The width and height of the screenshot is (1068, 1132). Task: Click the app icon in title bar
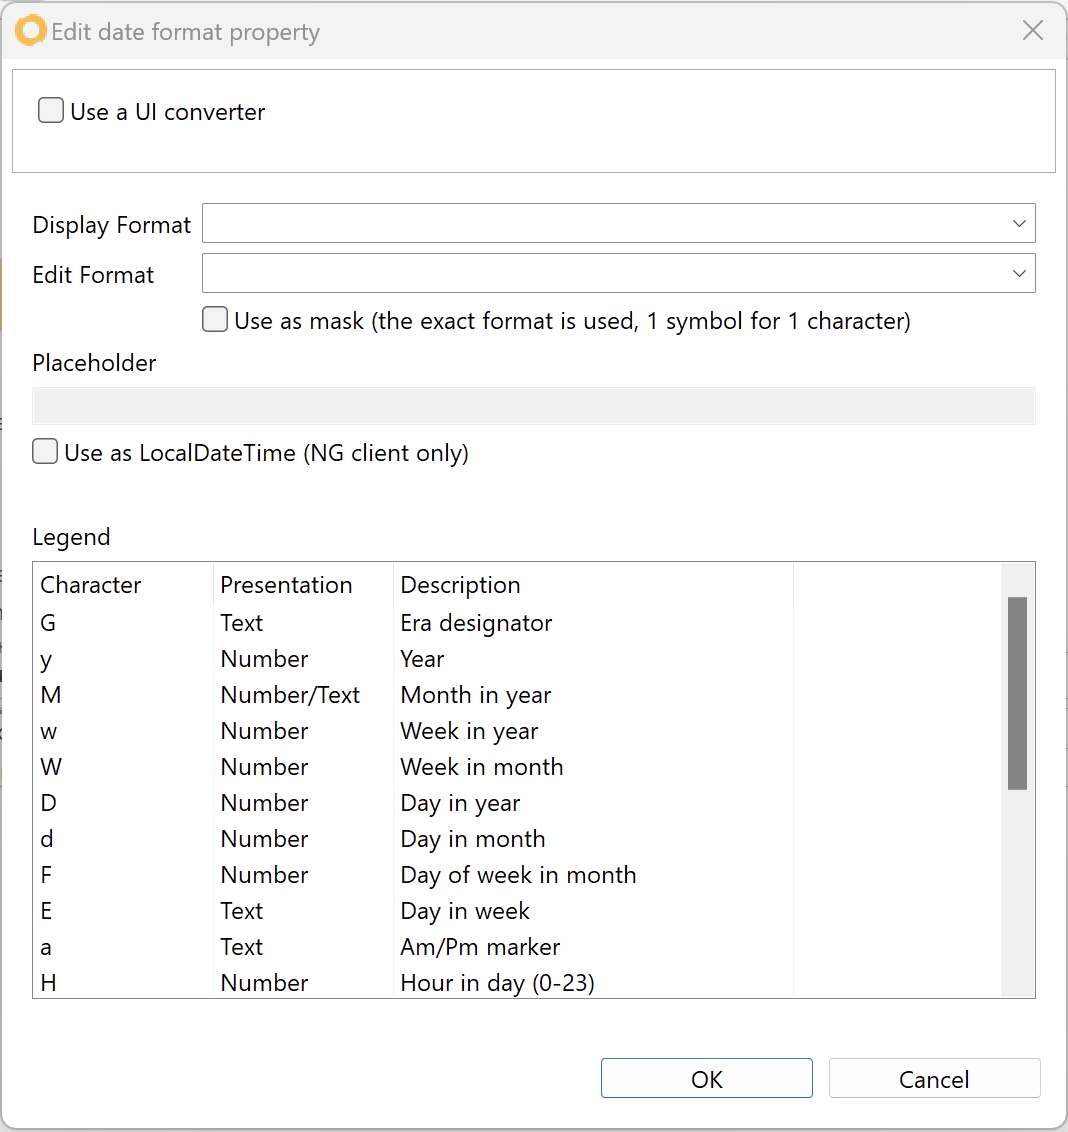[x=31, y=31]
